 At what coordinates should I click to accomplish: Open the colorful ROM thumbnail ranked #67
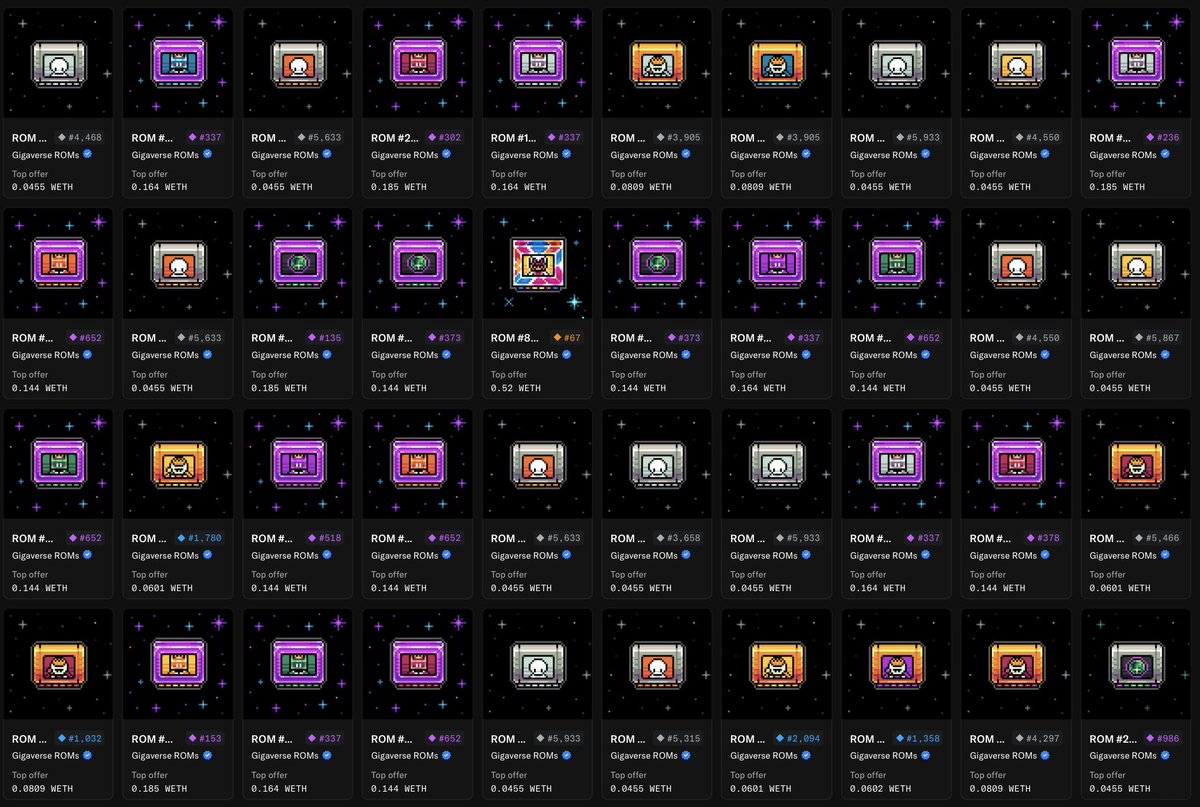click(x=537, y=264)
